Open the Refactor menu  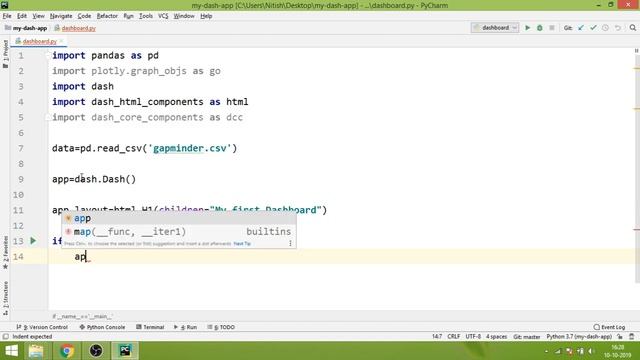107,16
